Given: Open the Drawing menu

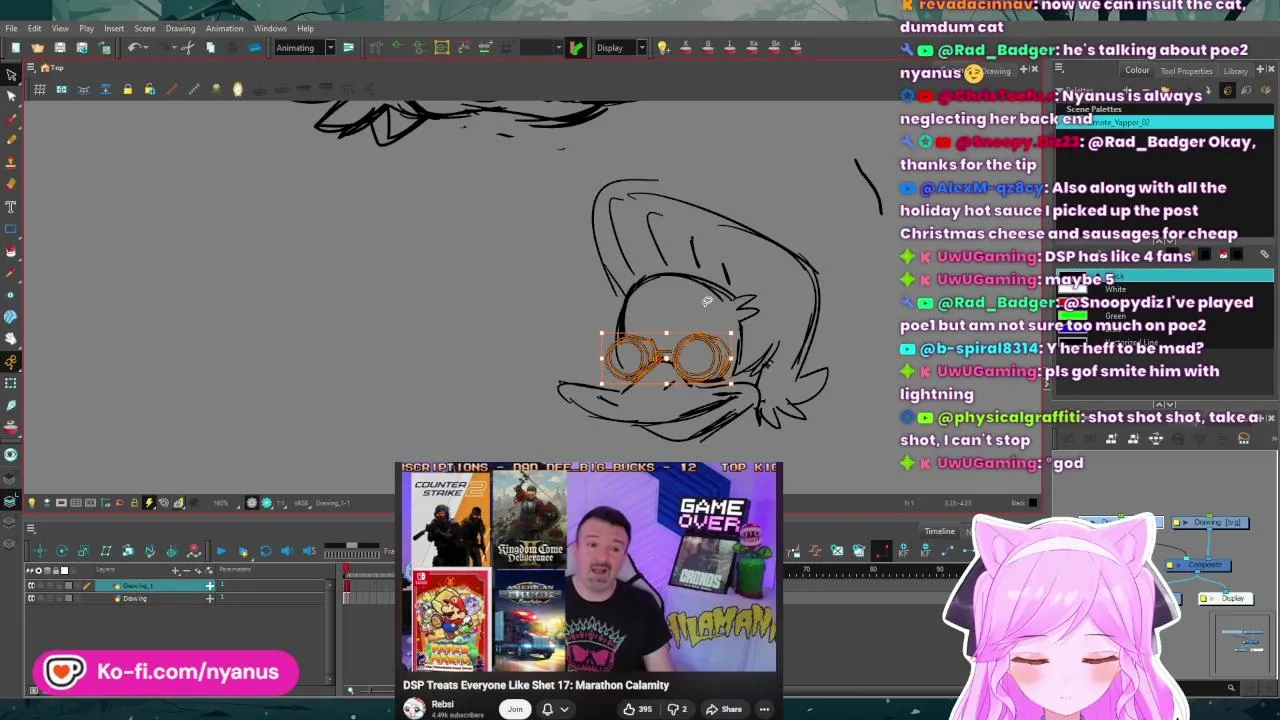Looking at the screenshot, I should (x=180, y=28).
